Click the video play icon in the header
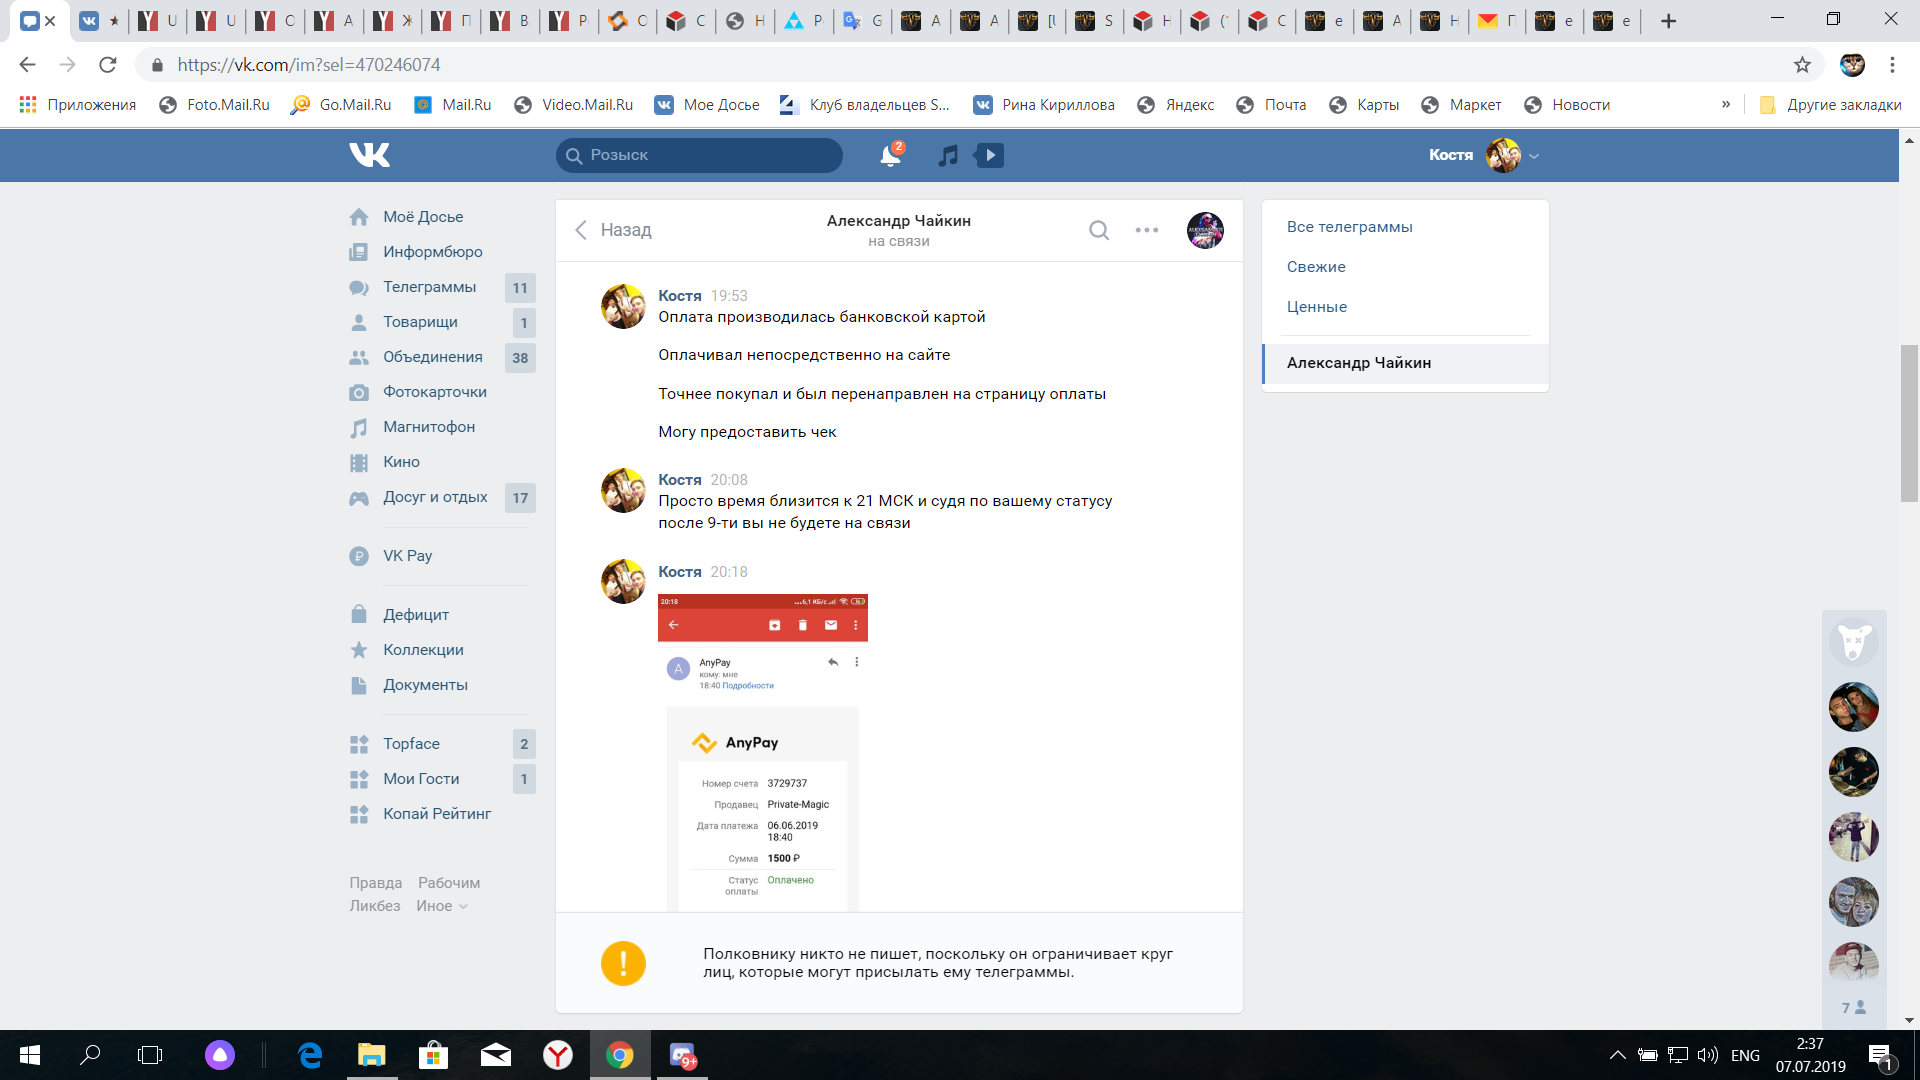The image size is (1920, 1080). pos(989,155)
